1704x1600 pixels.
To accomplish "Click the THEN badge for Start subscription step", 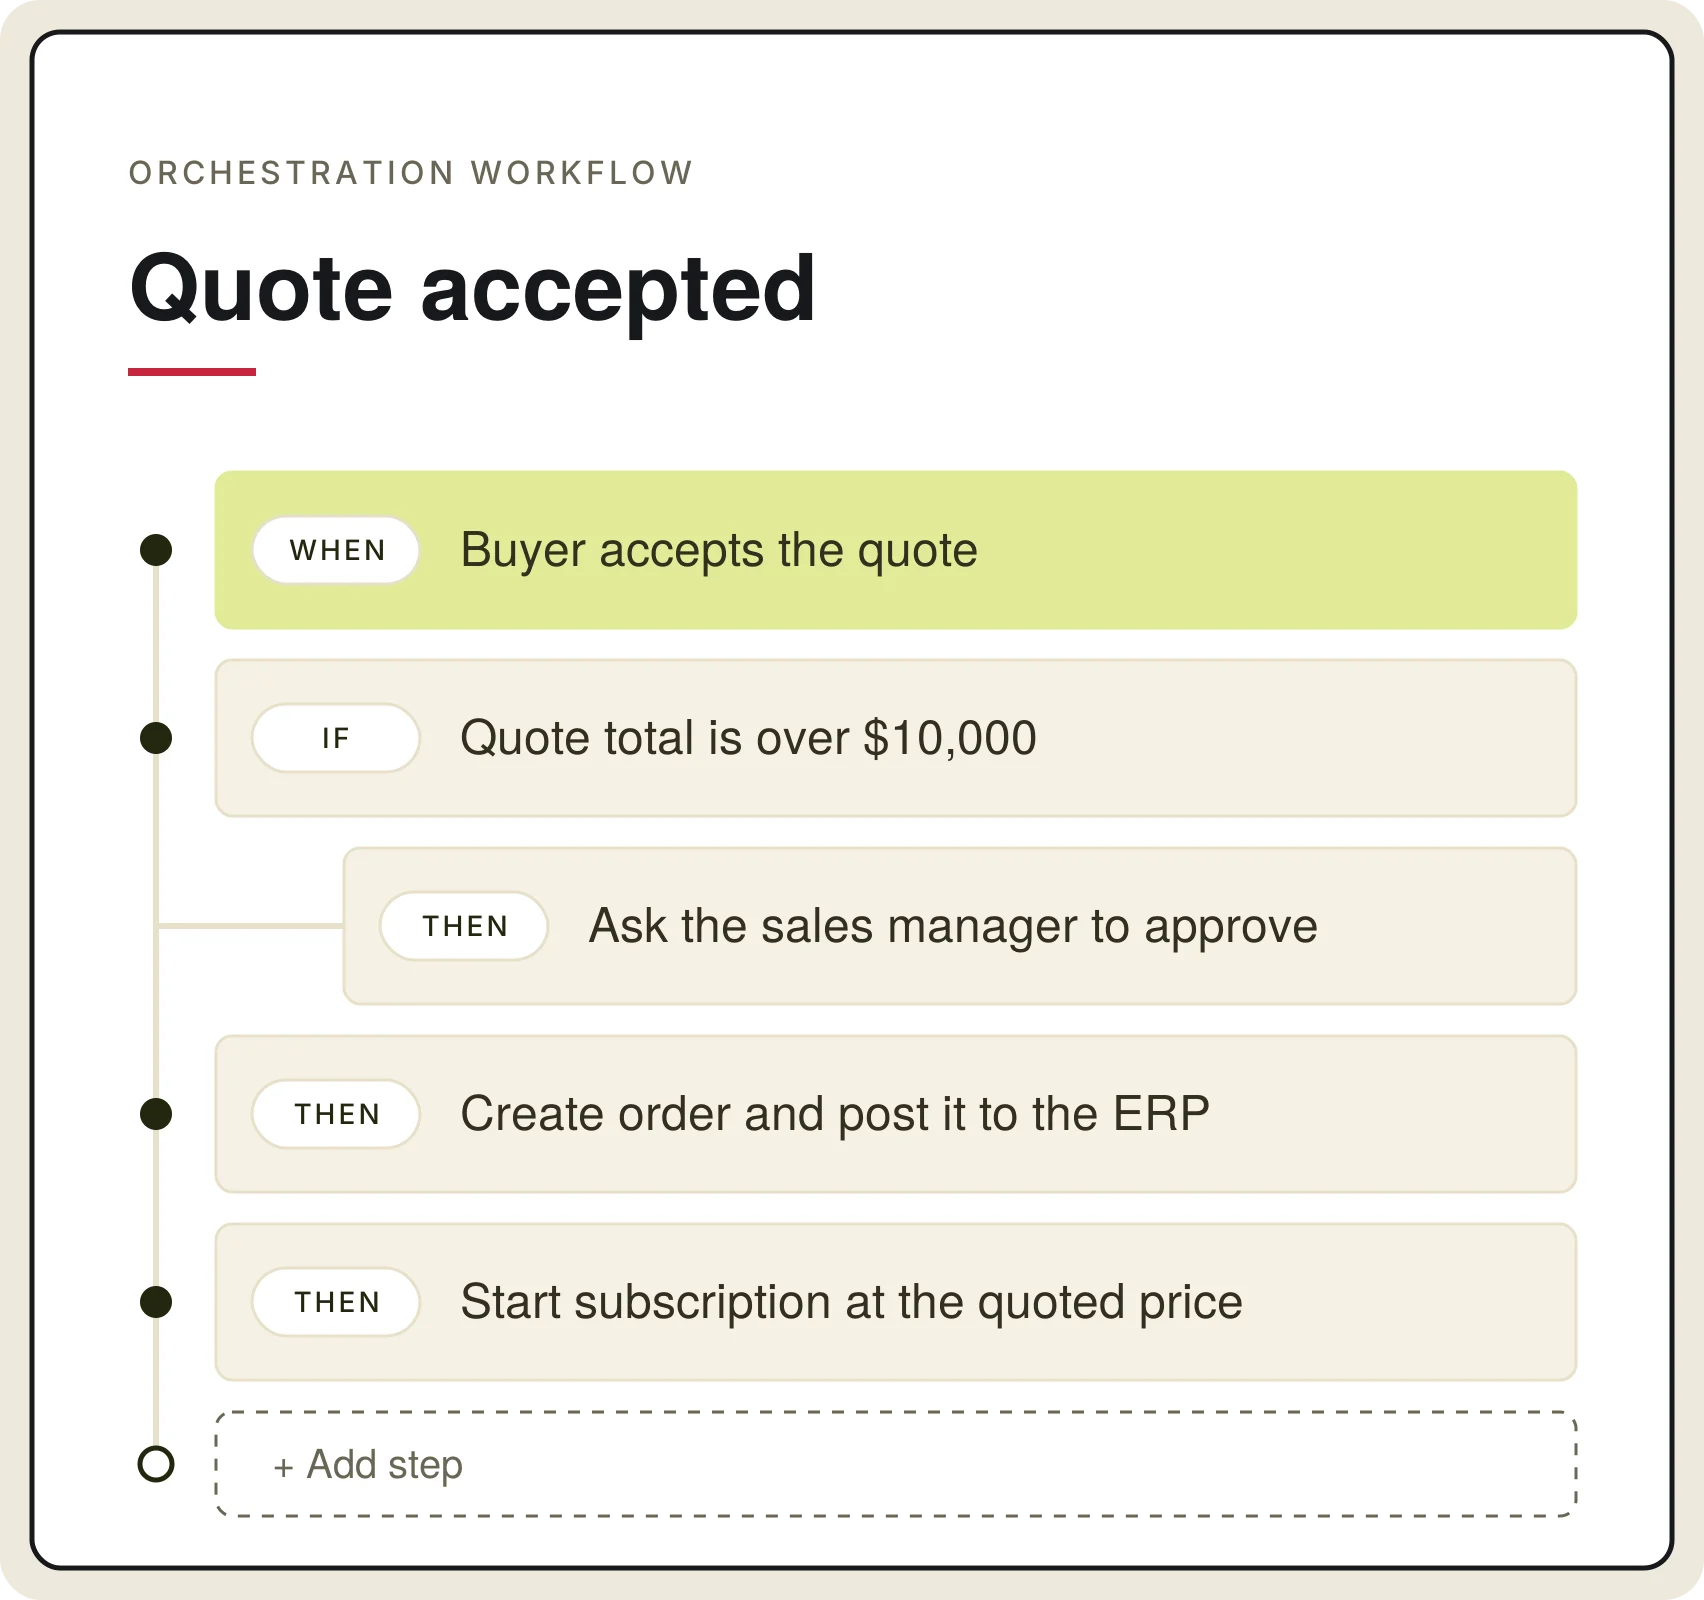I will coord(336,1302).
